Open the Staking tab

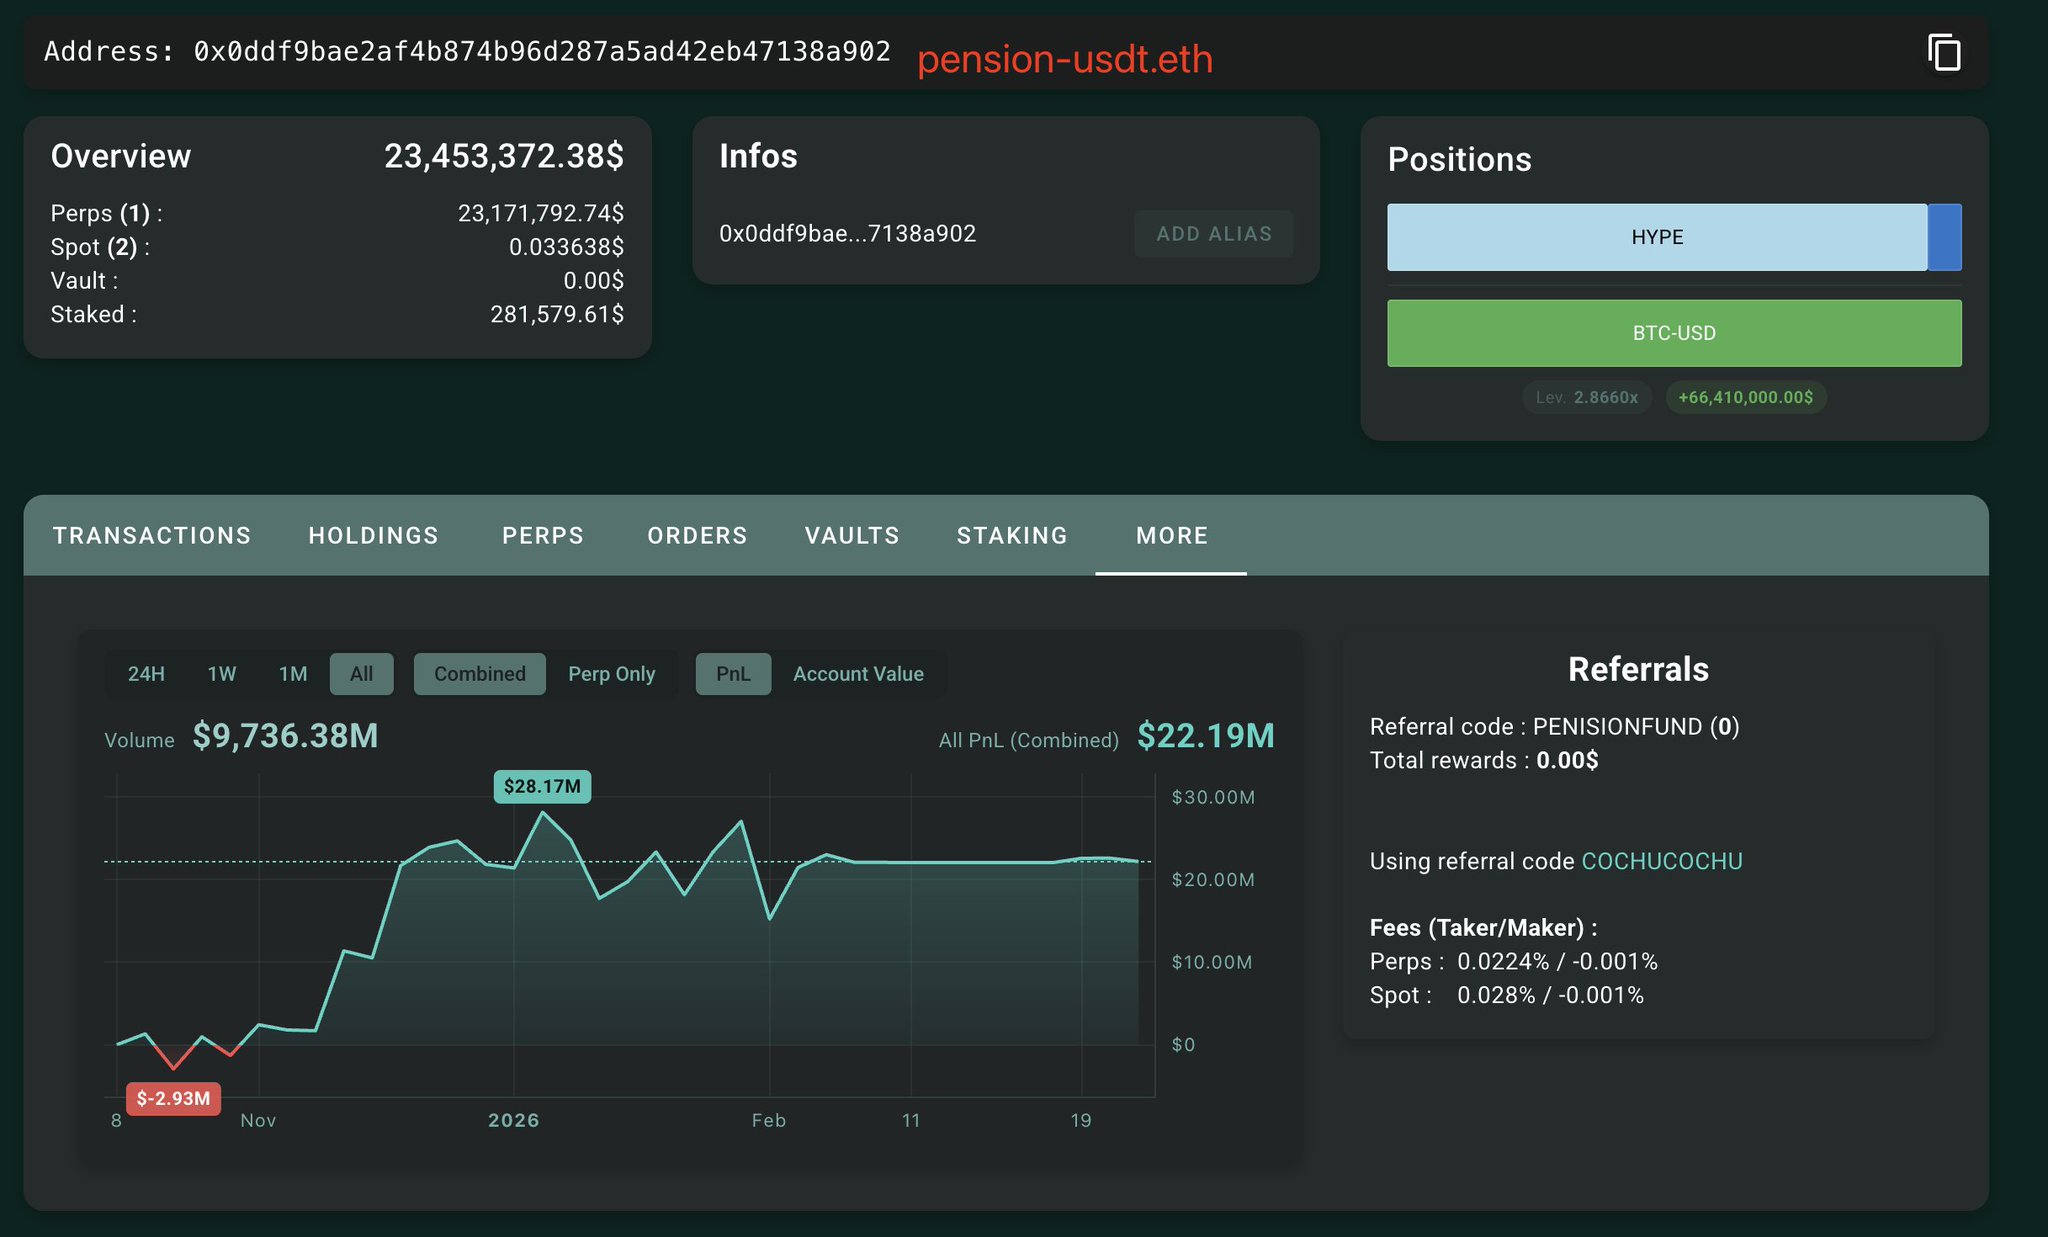tap(1012, 536)
